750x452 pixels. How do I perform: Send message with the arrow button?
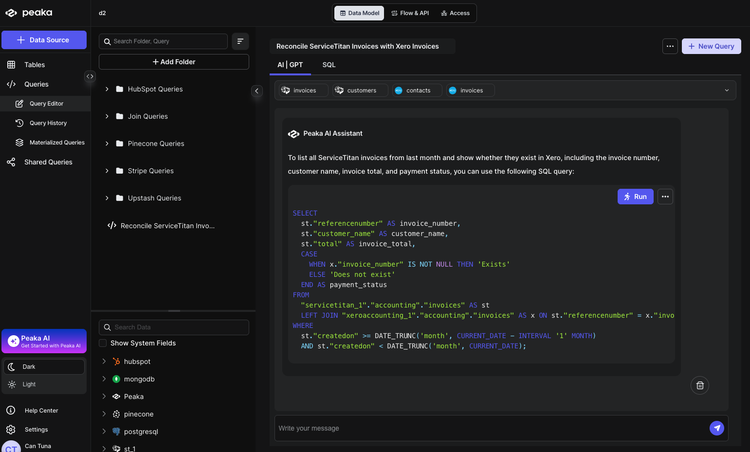[716, 428]
